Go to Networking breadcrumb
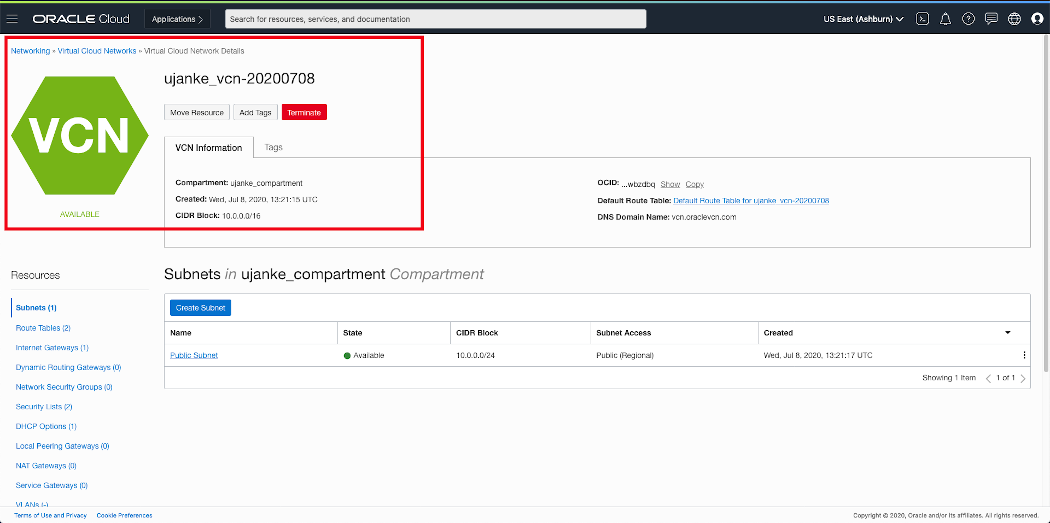This screenshot has width=1050, height=523. tap(30, 51)
